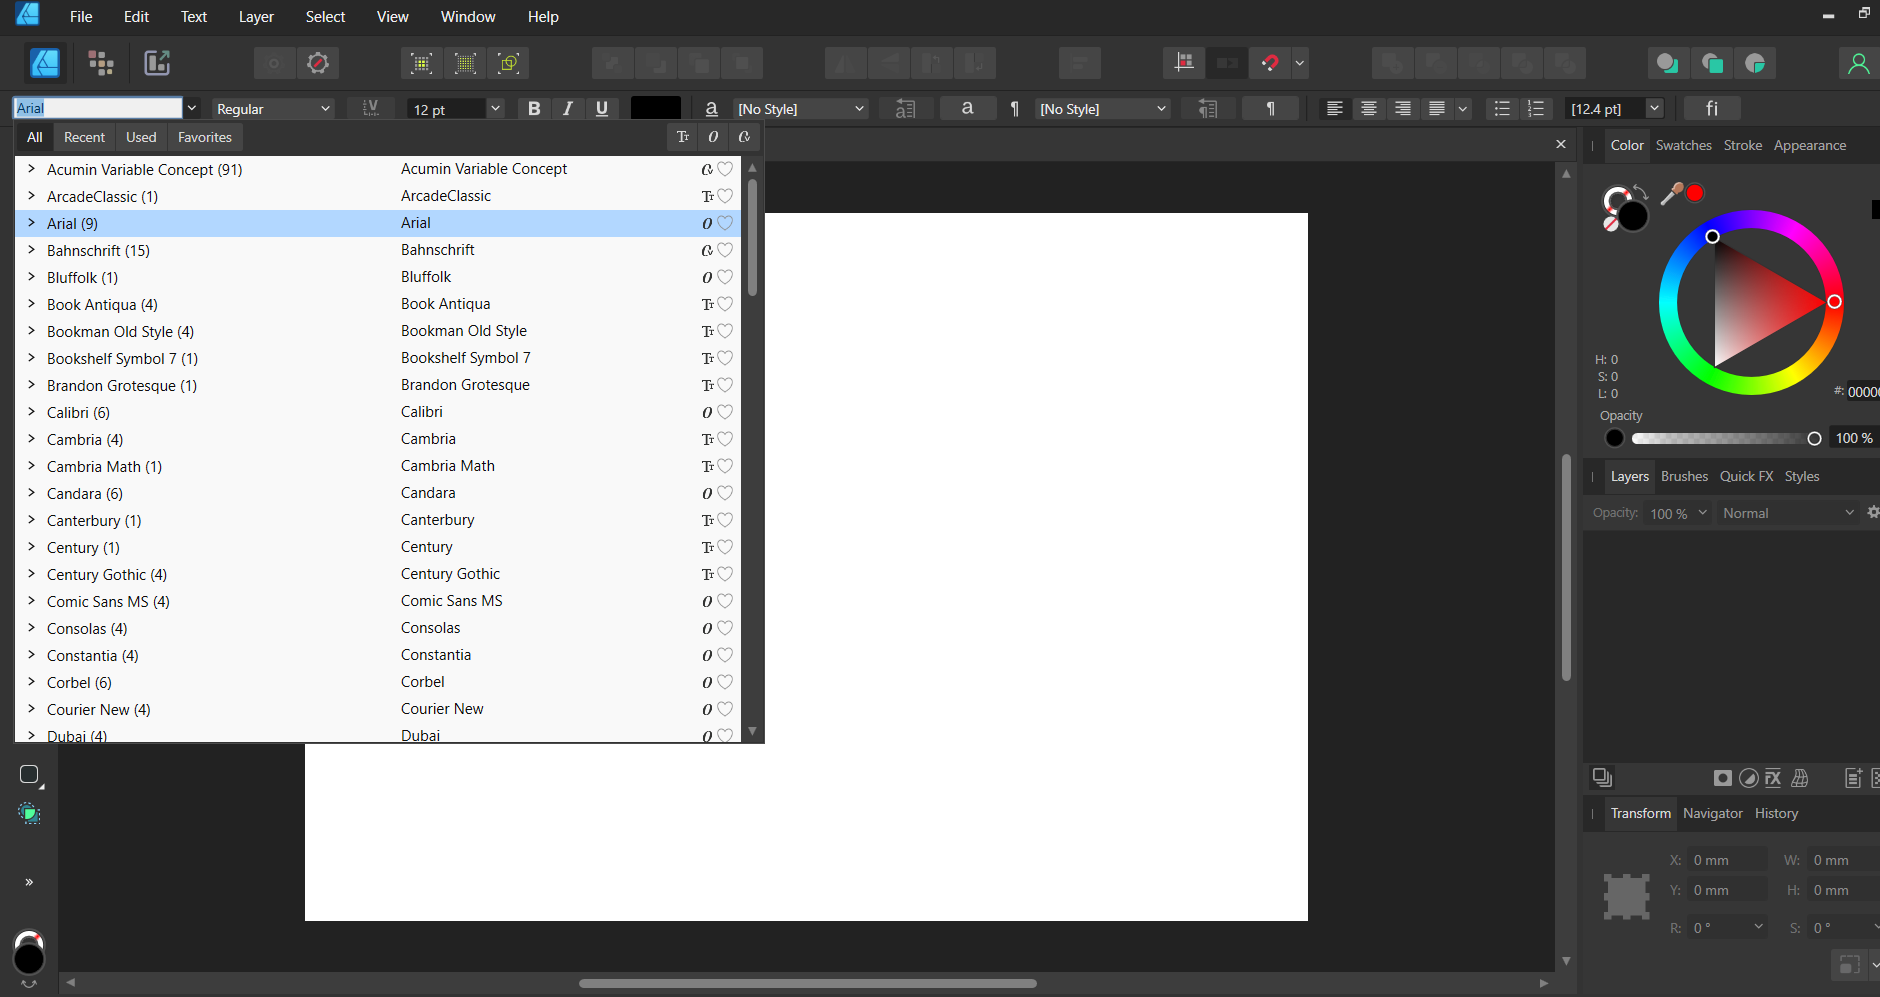Viewport: 1880px width, 997px height.
Task: Toggle ligatures 'fi' button
Action: 1712,108
